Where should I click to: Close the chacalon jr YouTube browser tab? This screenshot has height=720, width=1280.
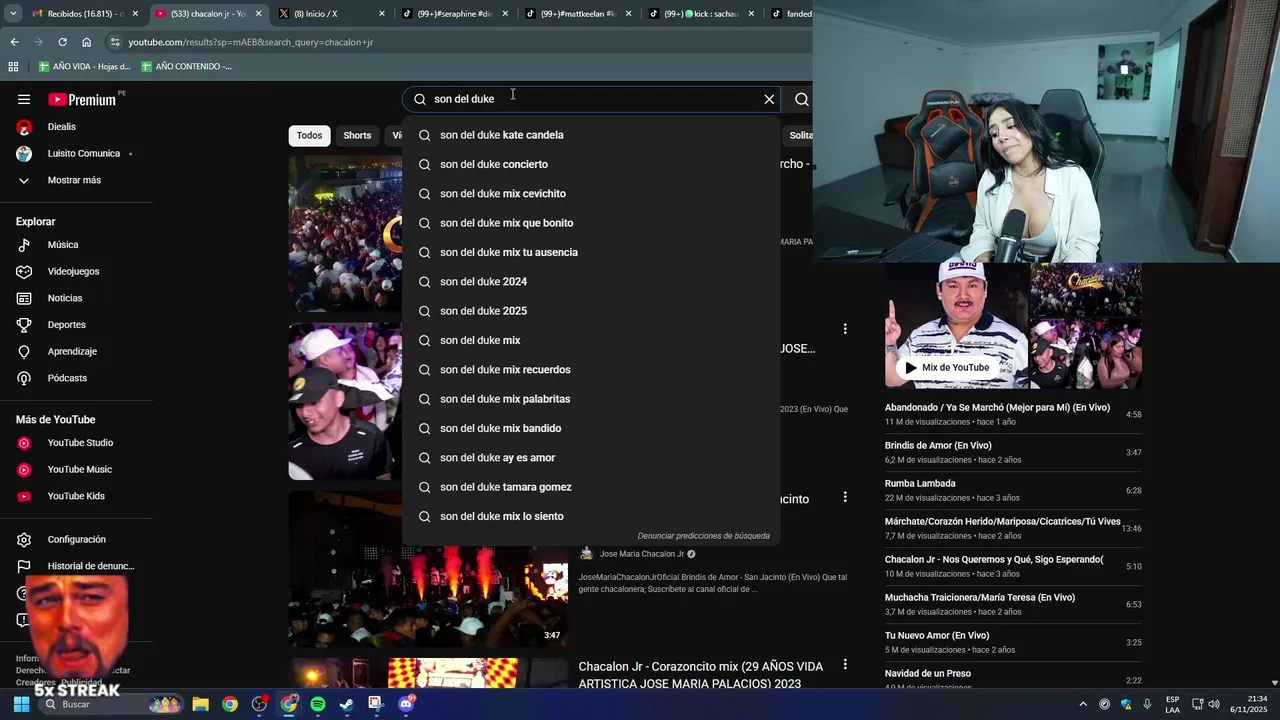[x=259, y=14]
